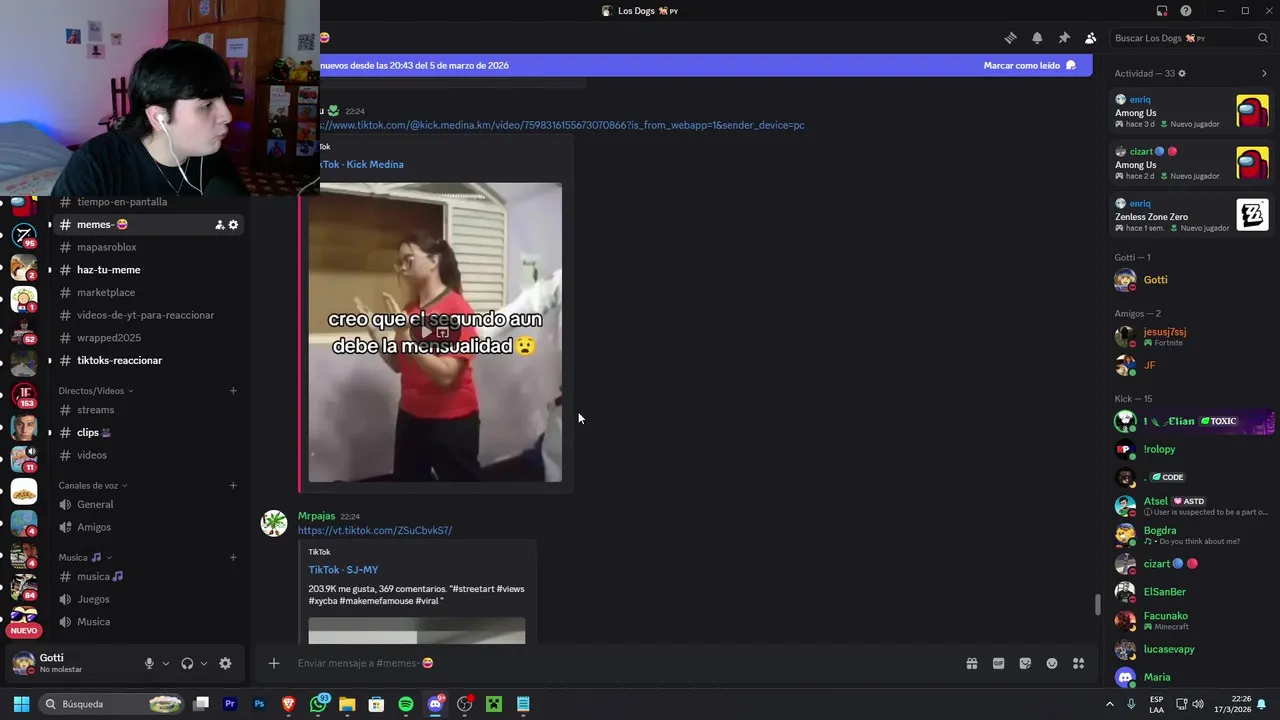Click the chat scrollbar thumb
Screen dimensions: 1280x720
pos(1097,605)
